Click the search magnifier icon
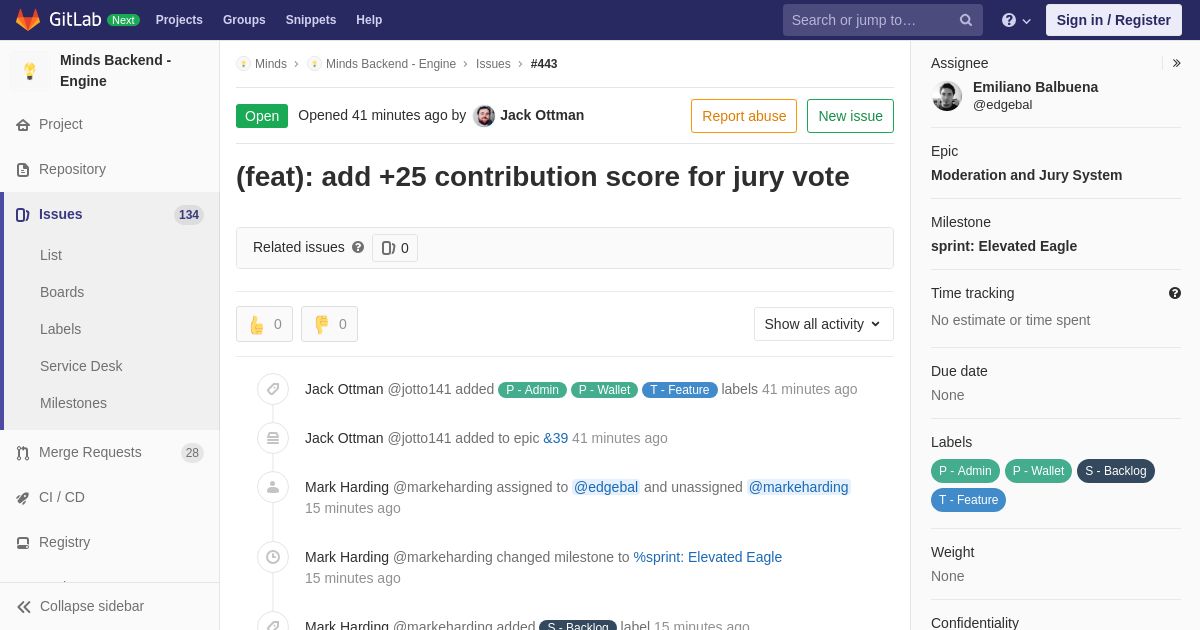 [x=966, y=20]
